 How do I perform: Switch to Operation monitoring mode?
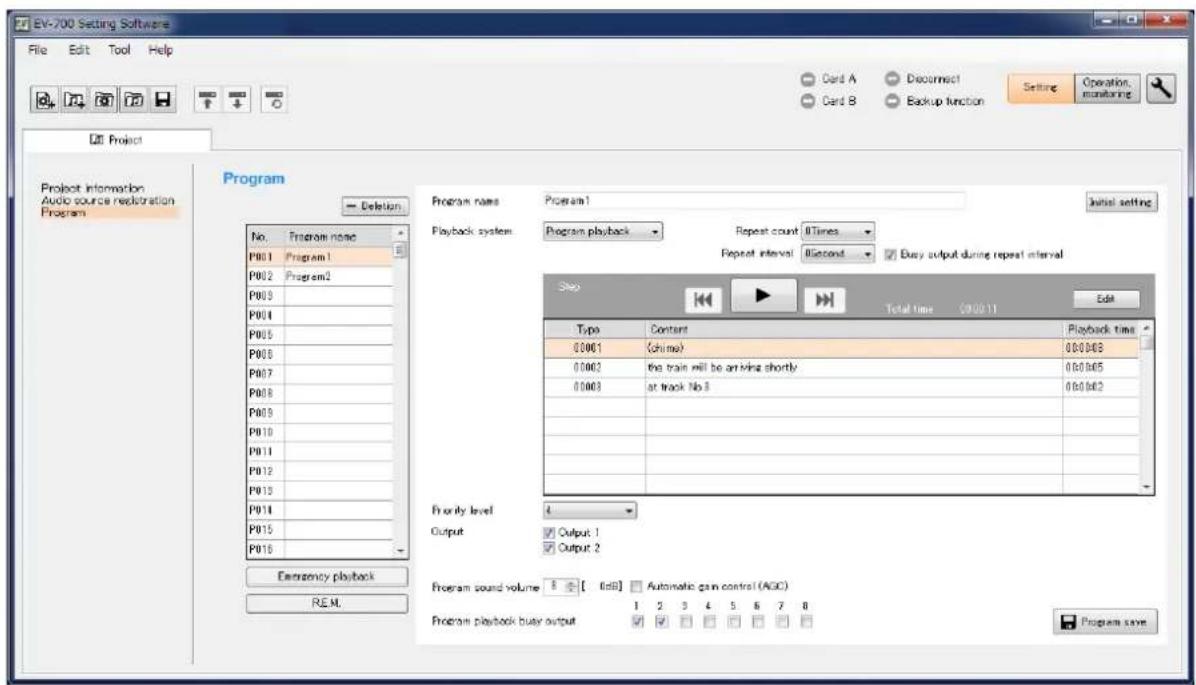1107,88
